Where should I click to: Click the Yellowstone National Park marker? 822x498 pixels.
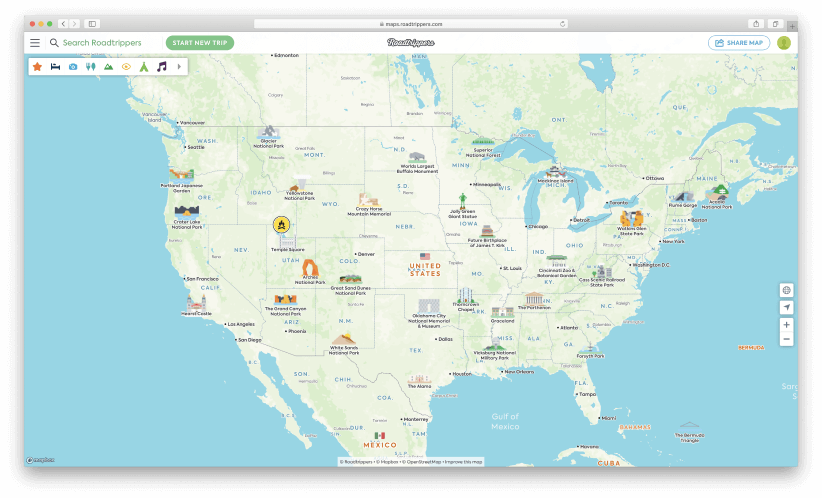(300, 183)
